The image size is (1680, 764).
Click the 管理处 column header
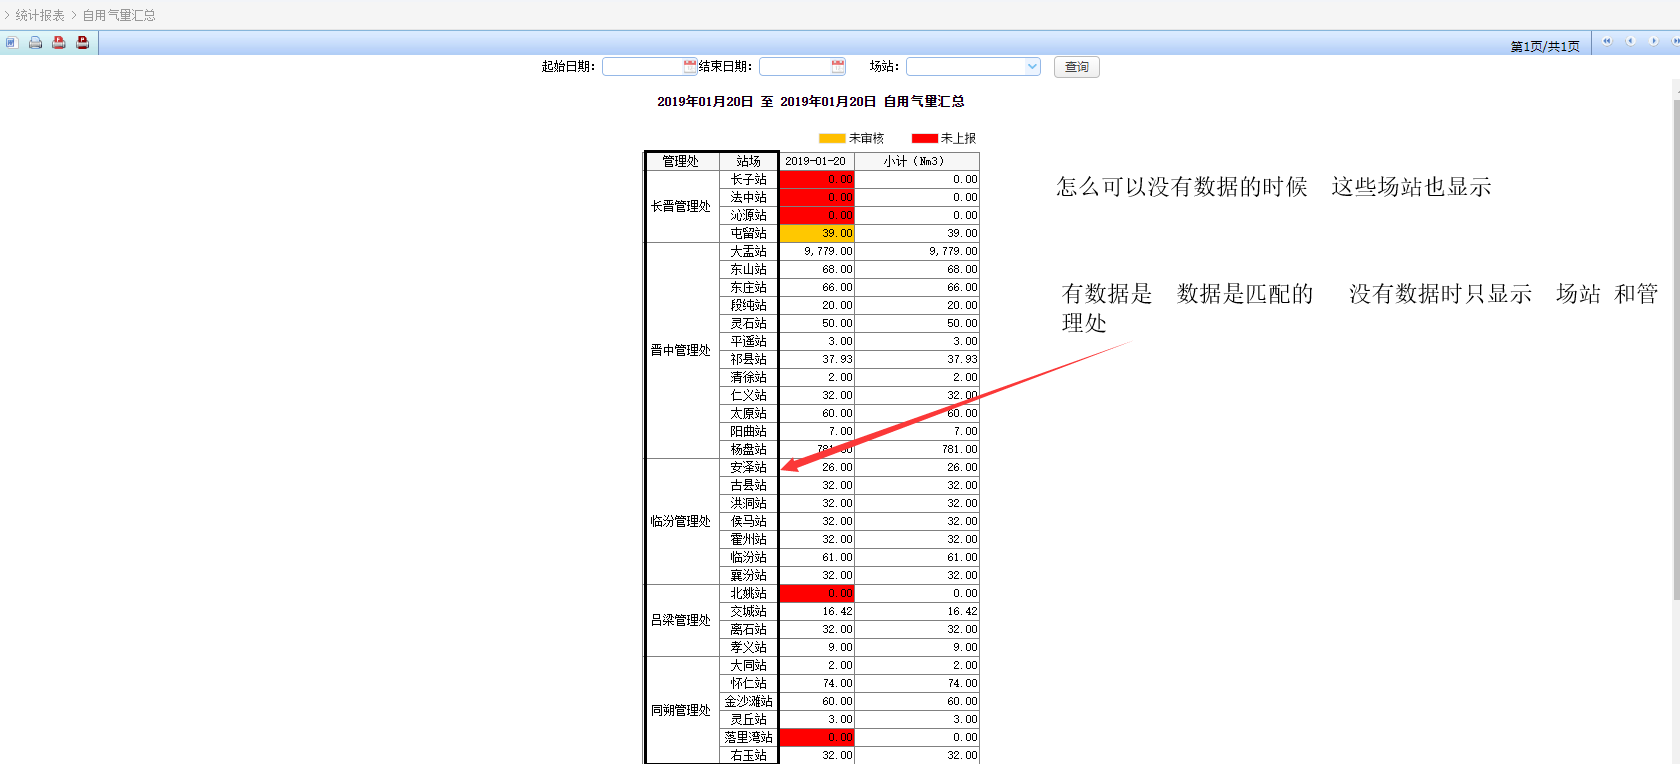[x=681, y=161]
